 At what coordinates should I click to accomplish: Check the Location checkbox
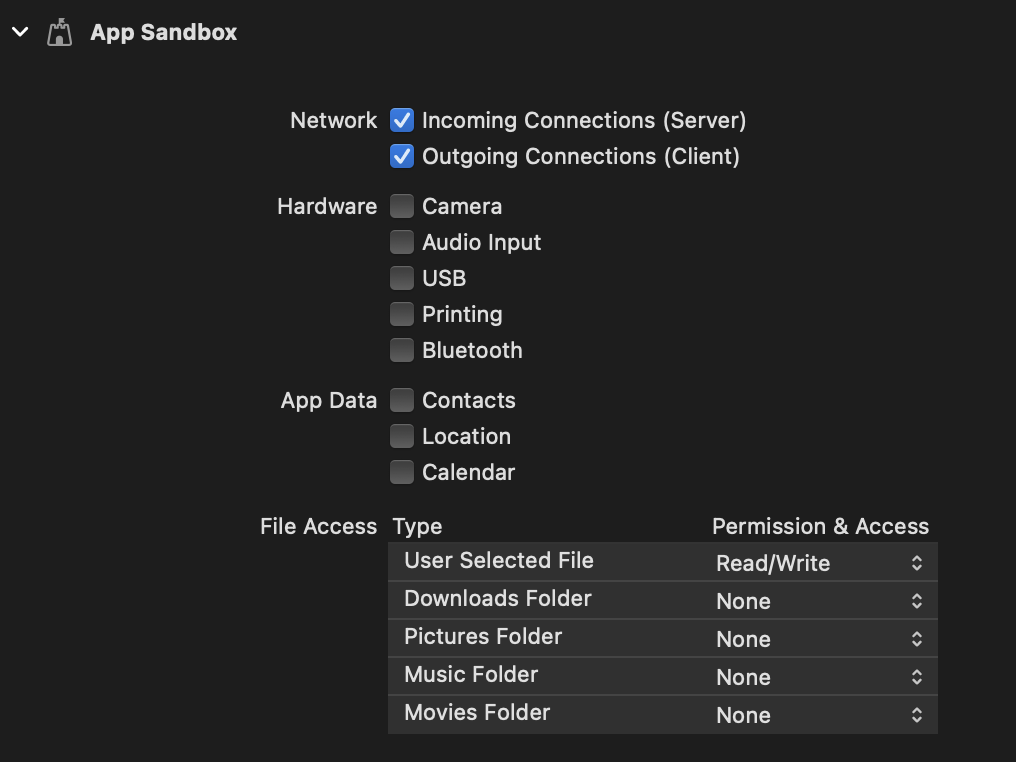coord(401,436)
